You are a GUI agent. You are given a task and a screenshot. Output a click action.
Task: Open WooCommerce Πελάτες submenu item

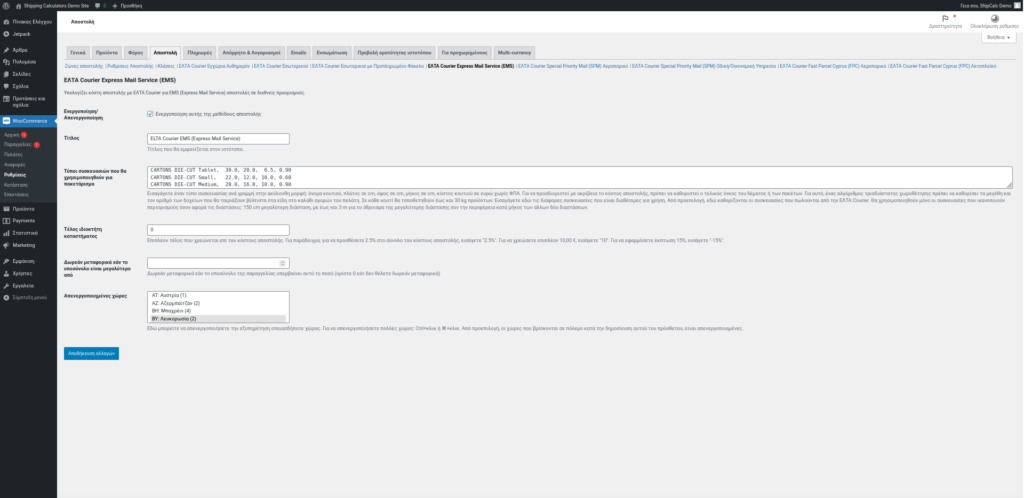coord(13,155)
